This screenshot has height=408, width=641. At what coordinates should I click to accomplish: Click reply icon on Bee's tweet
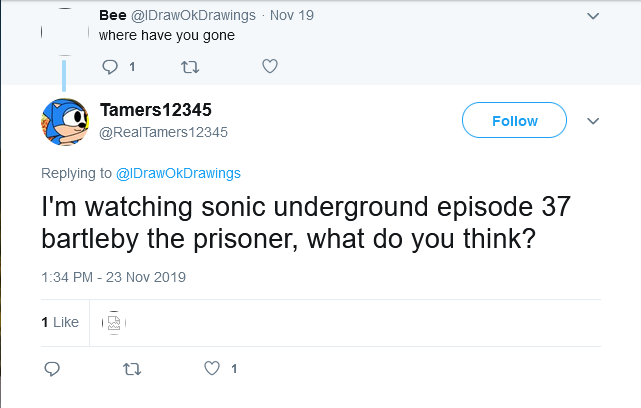tap(111, 67)
